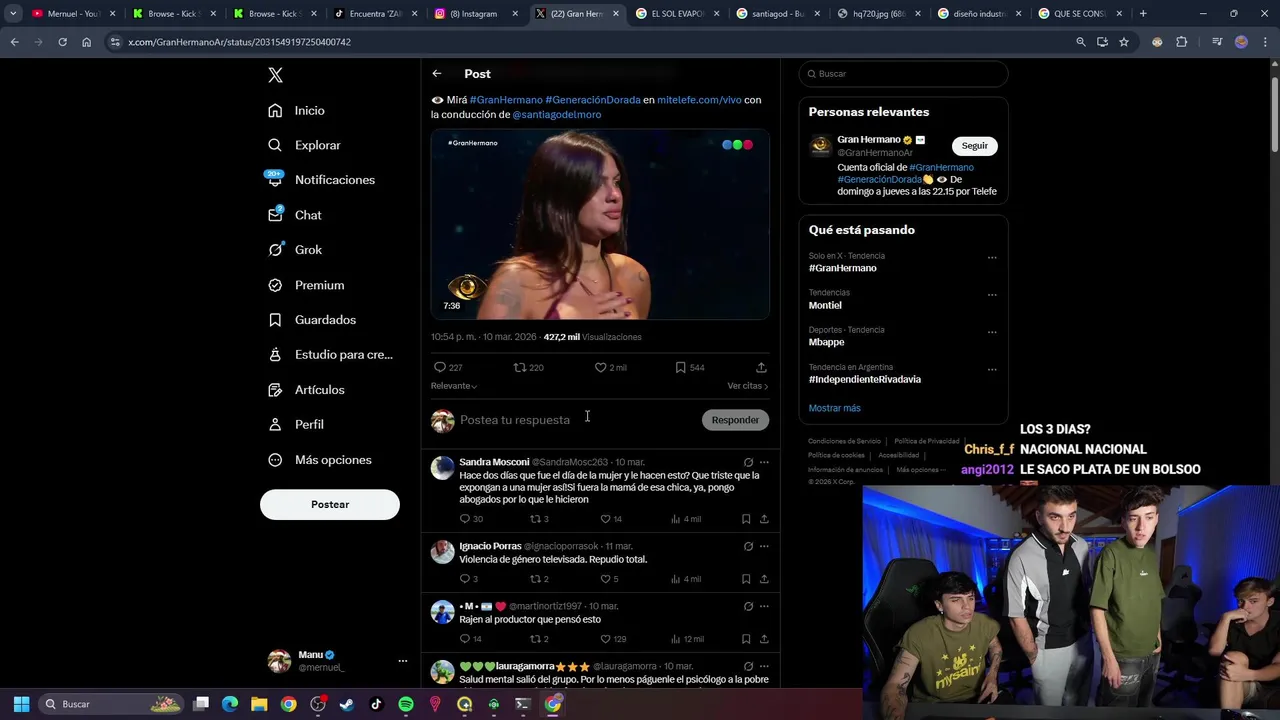1280x720 pixels.
Task: Click the back arrow beside Post
Action: pos(437,74)
